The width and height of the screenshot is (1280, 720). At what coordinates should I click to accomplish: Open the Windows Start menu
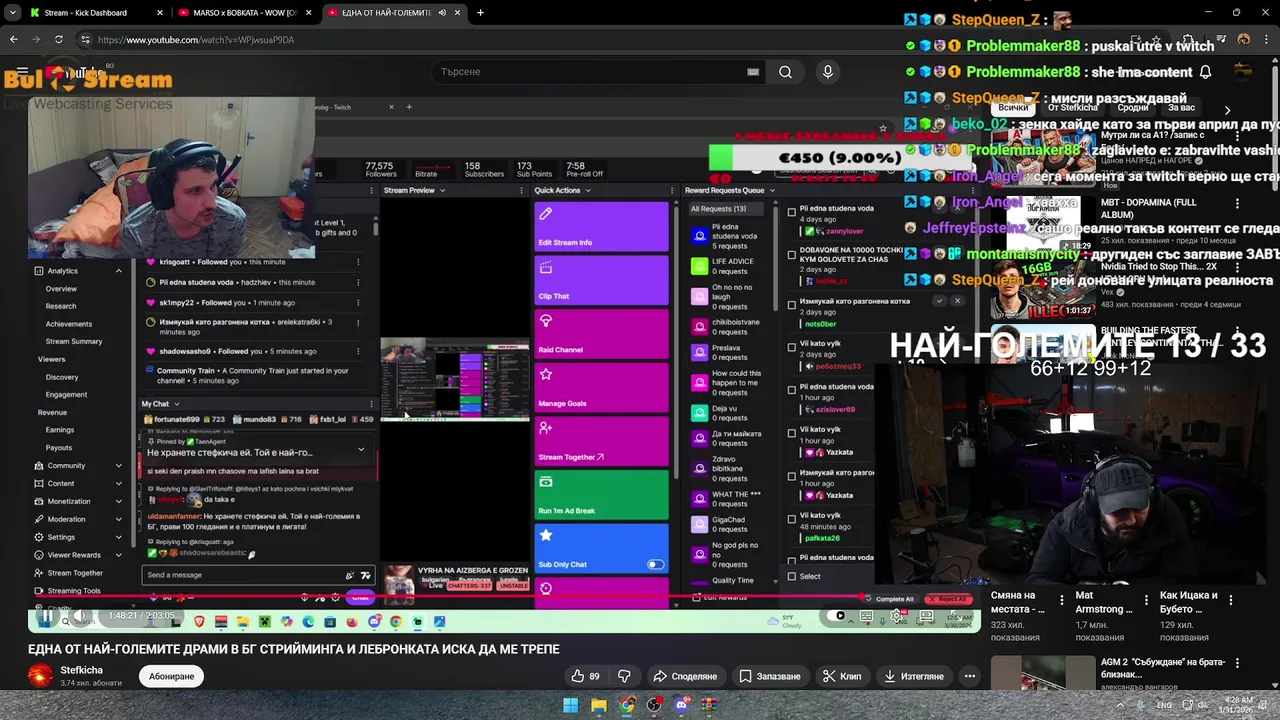click(570, 705)
